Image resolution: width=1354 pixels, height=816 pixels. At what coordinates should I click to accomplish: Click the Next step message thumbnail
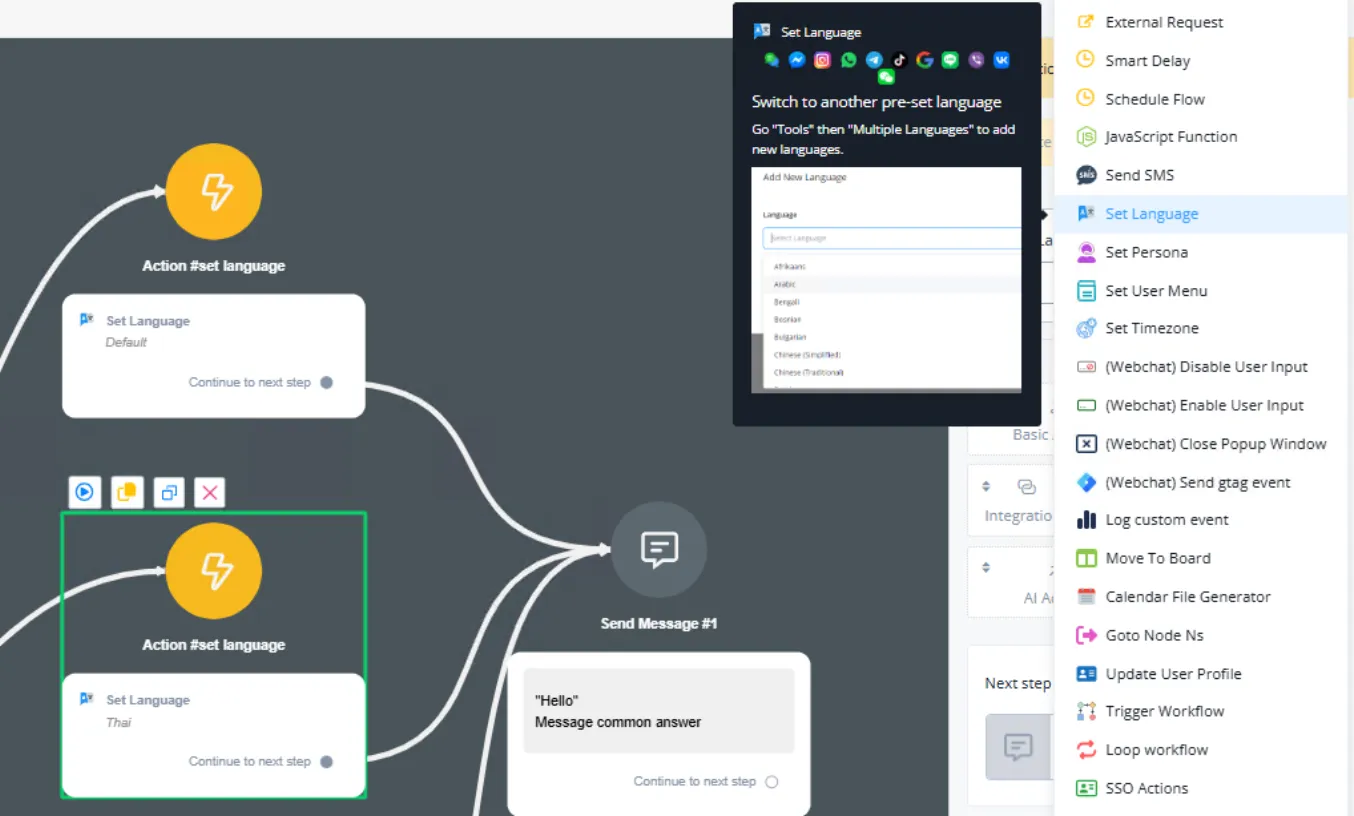coord(1018,747)
